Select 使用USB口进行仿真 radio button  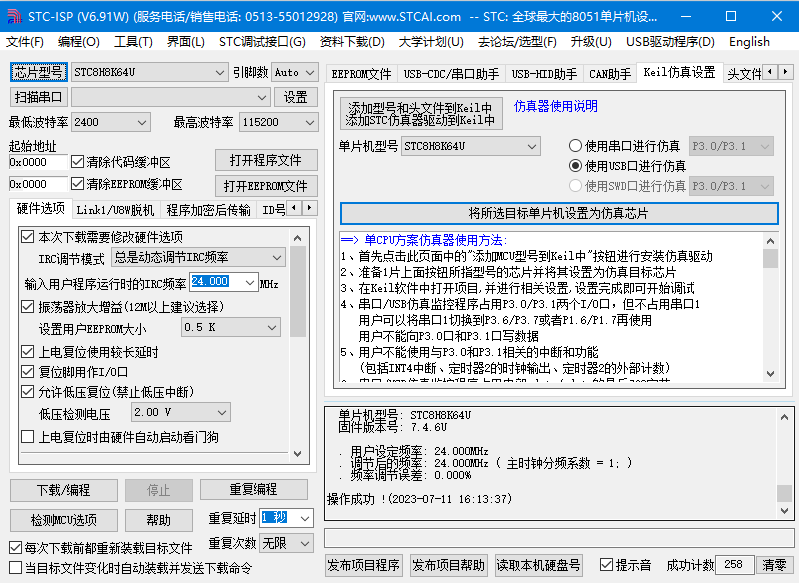pyautogui.click(x=575, y=166)
